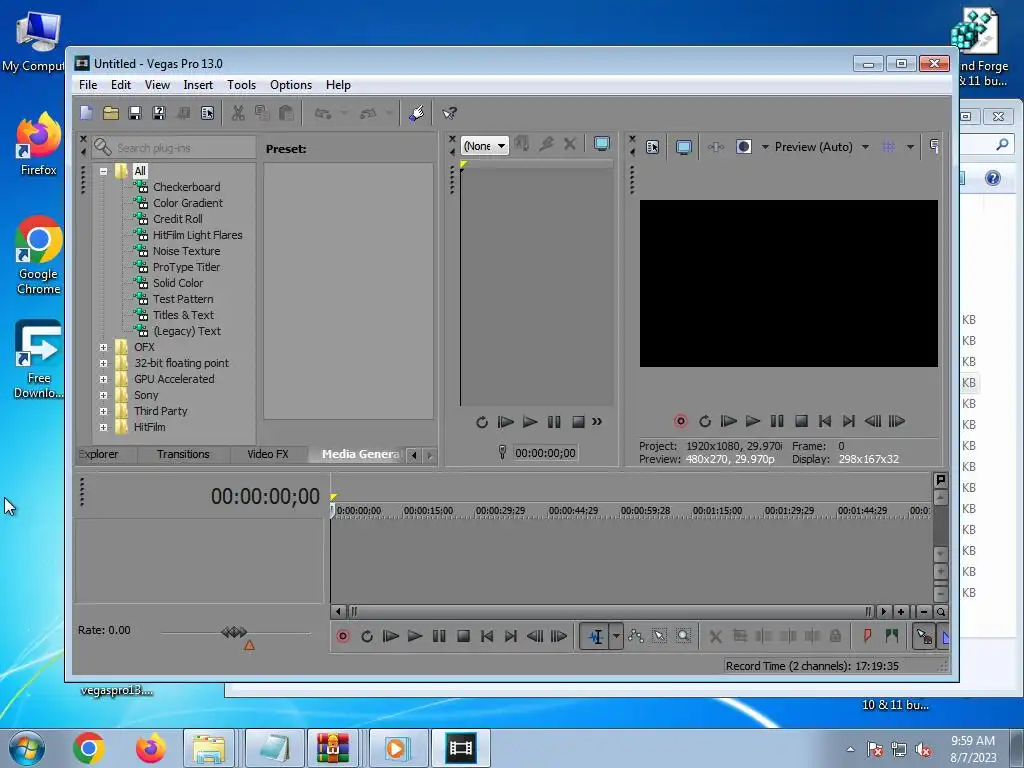
Task: Pause playback in video preview
Action: 776,421
